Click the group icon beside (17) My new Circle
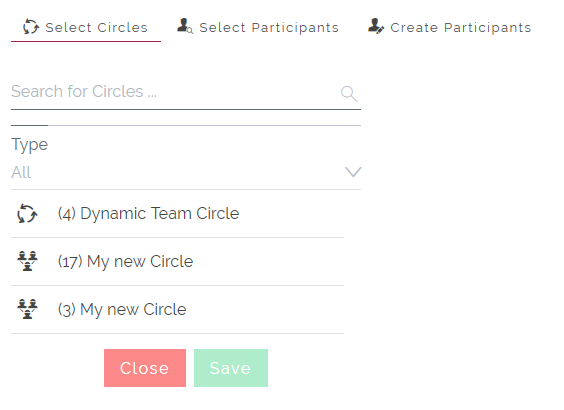Viewport: 564px width, 410px height. coord(27,261)
